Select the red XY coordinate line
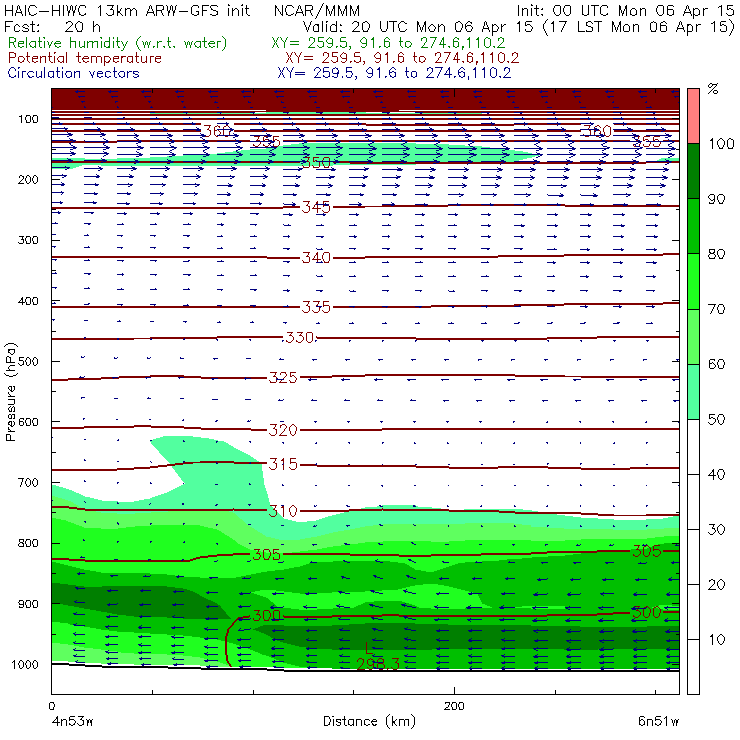The image size is (740, 740). click(402, 58)
